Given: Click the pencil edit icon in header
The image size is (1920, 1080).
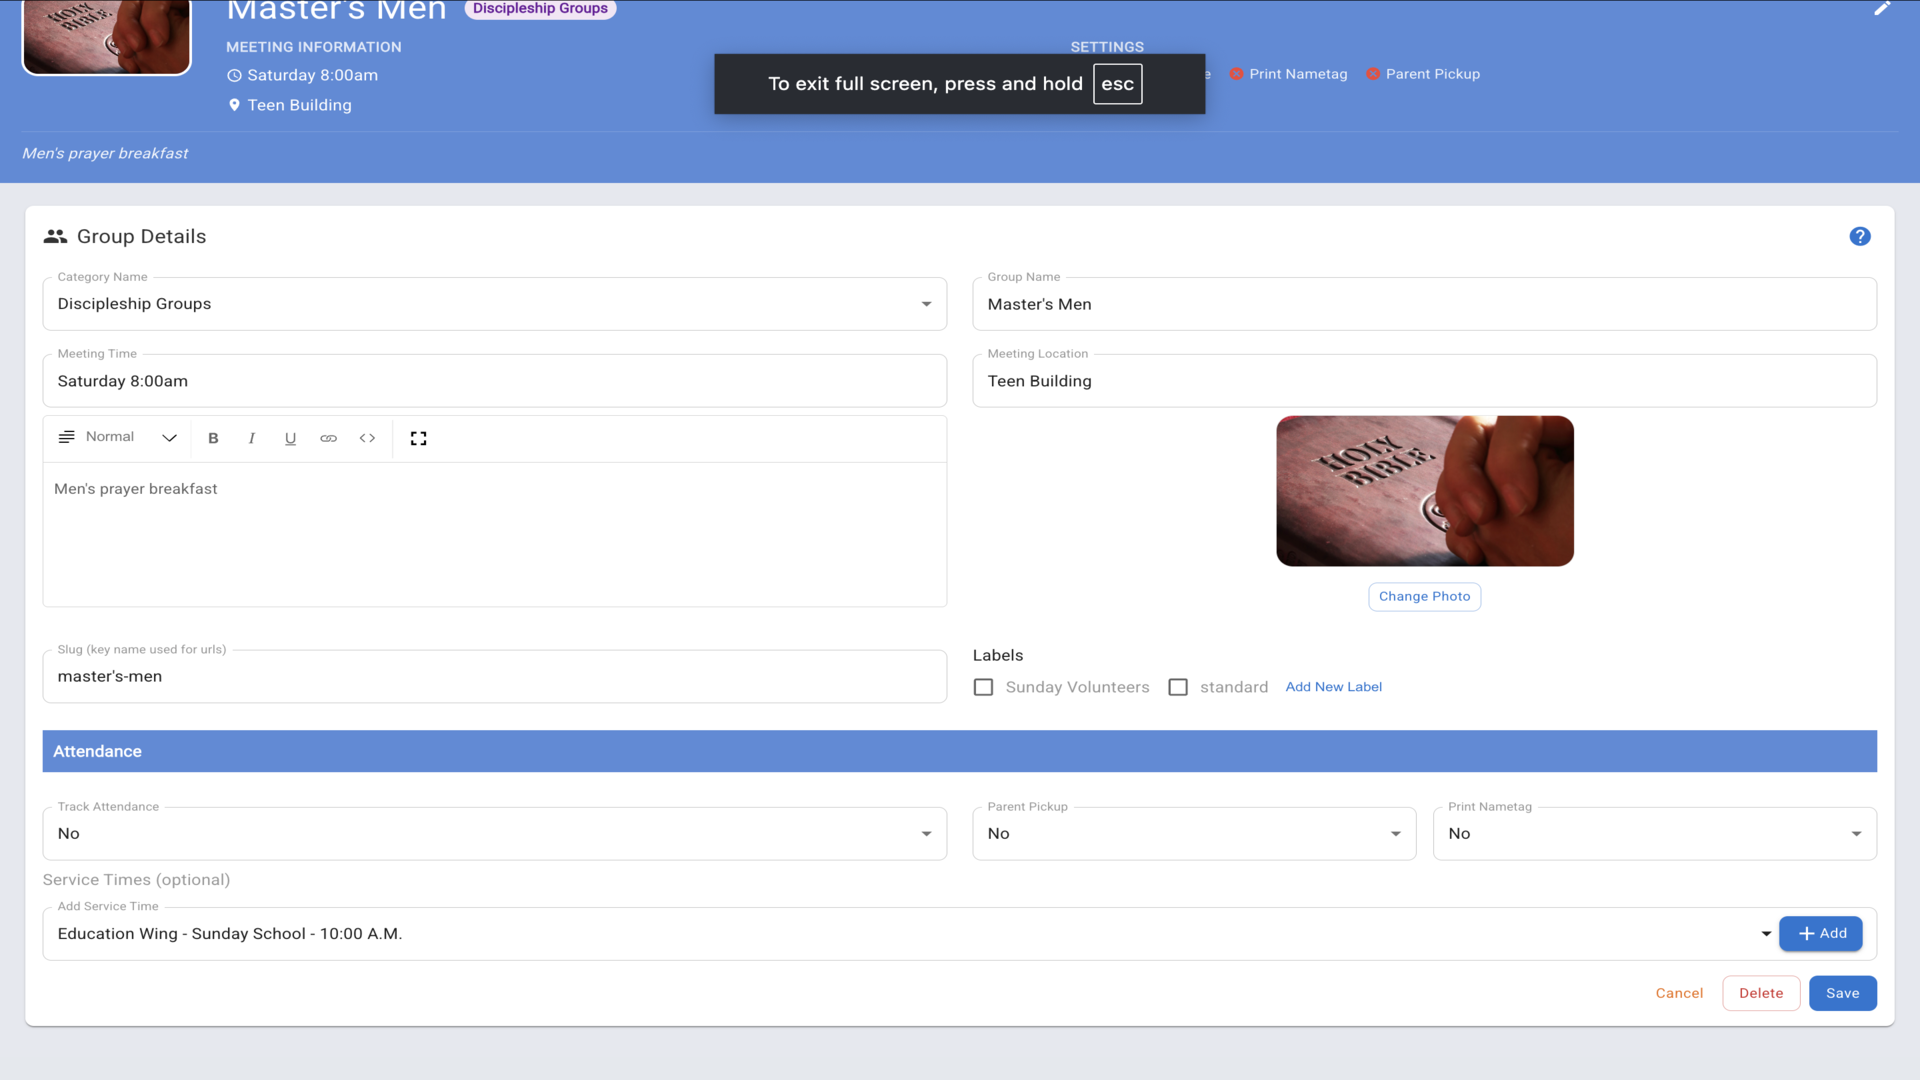Looking at the screenshot, I should [1882, 9].
